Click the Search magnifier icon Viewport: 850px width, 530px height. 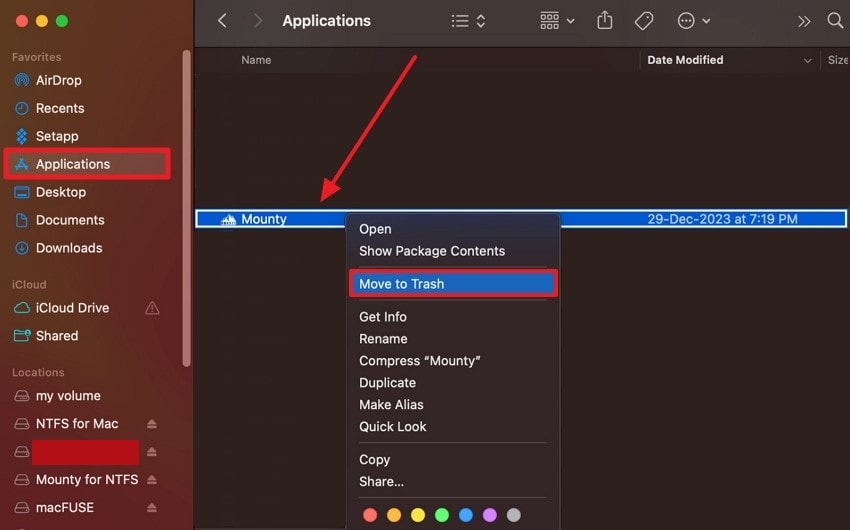pos(835,21)
